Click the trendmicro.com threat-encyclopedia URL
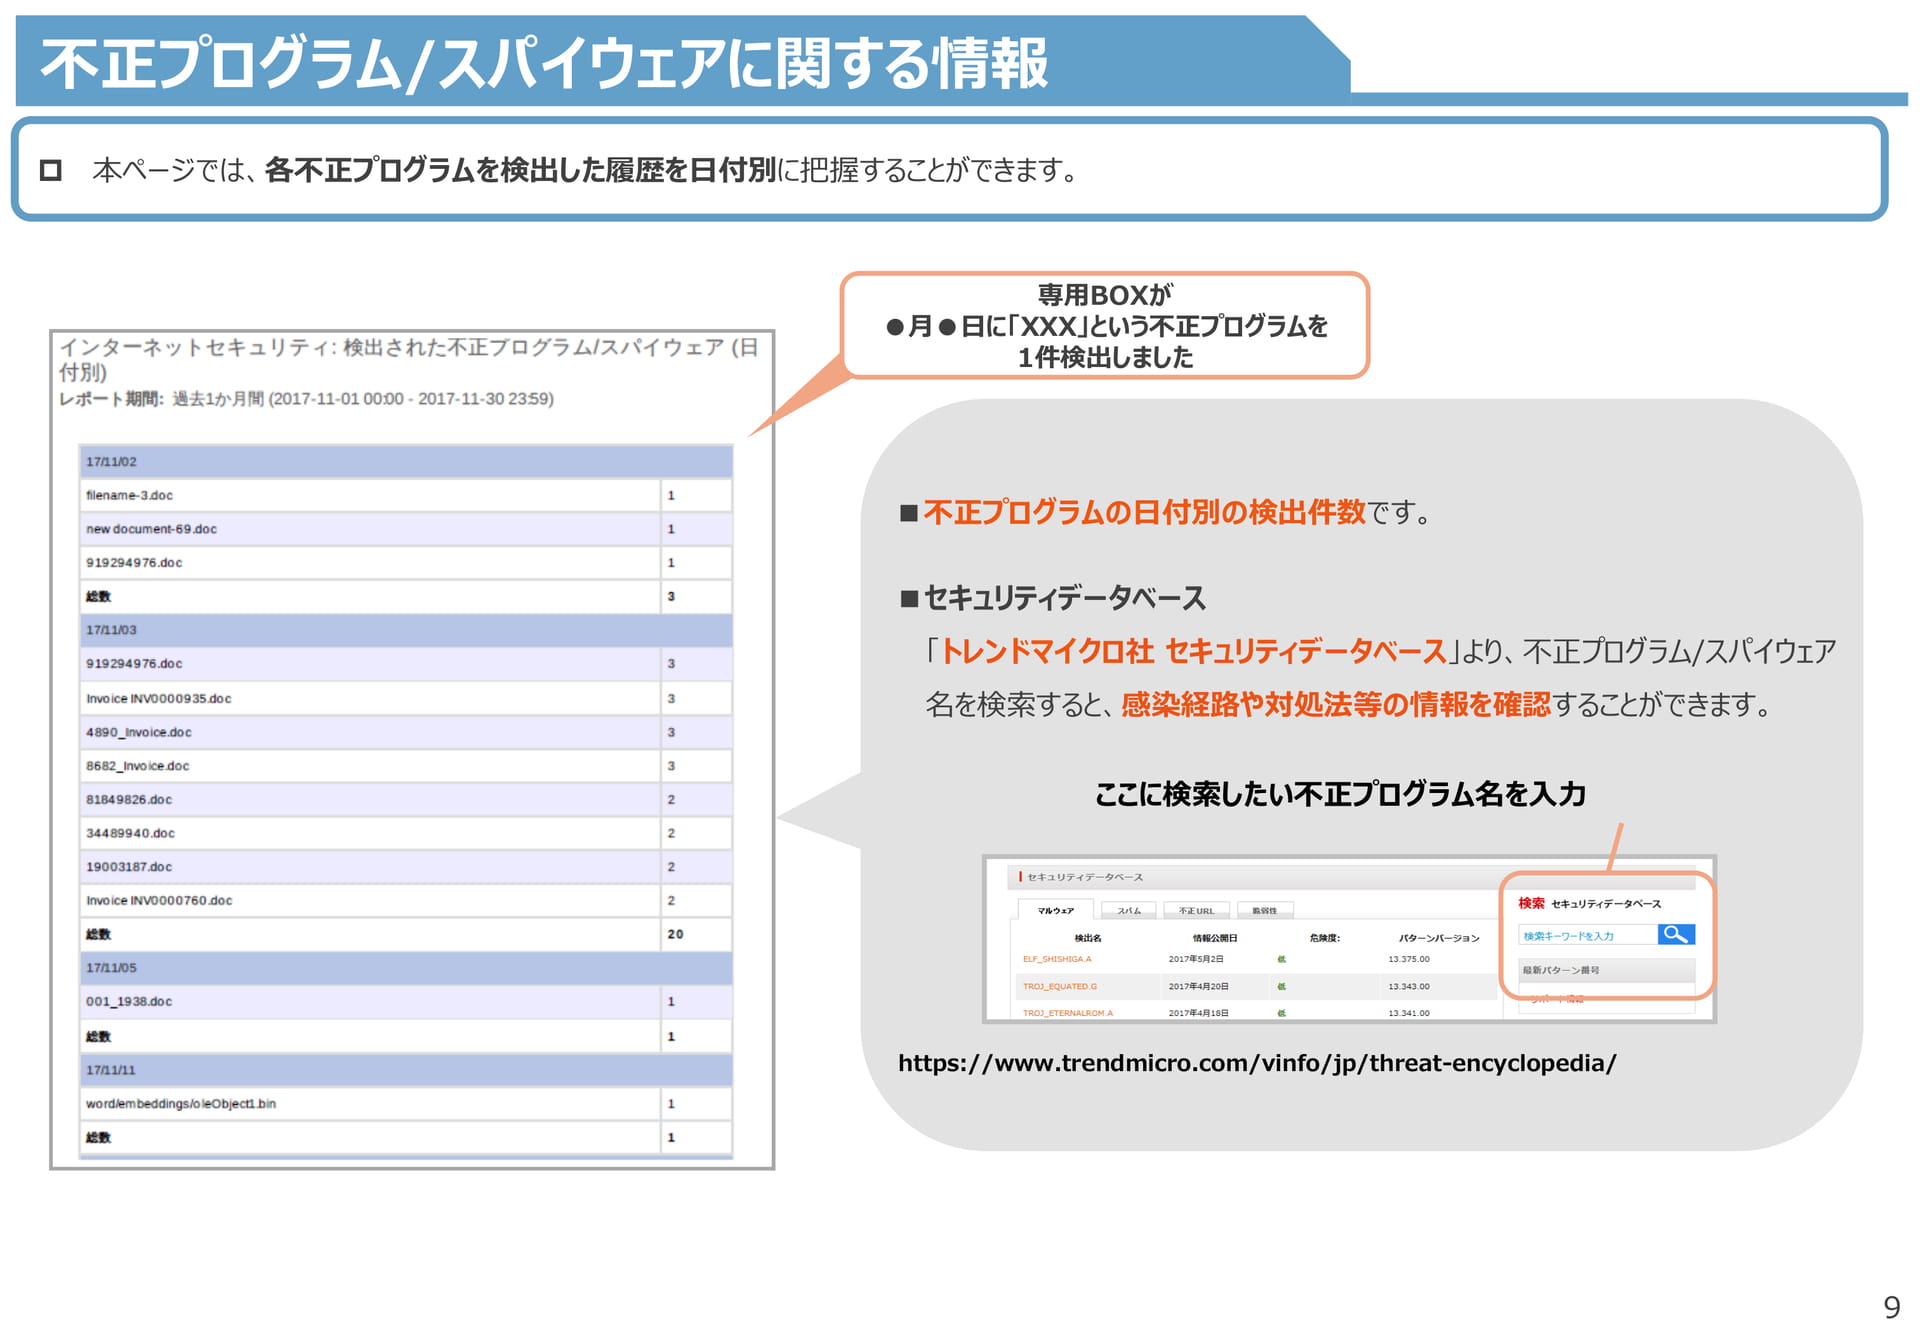Screen dimensions: 1920x1327 (1256, 1062)
